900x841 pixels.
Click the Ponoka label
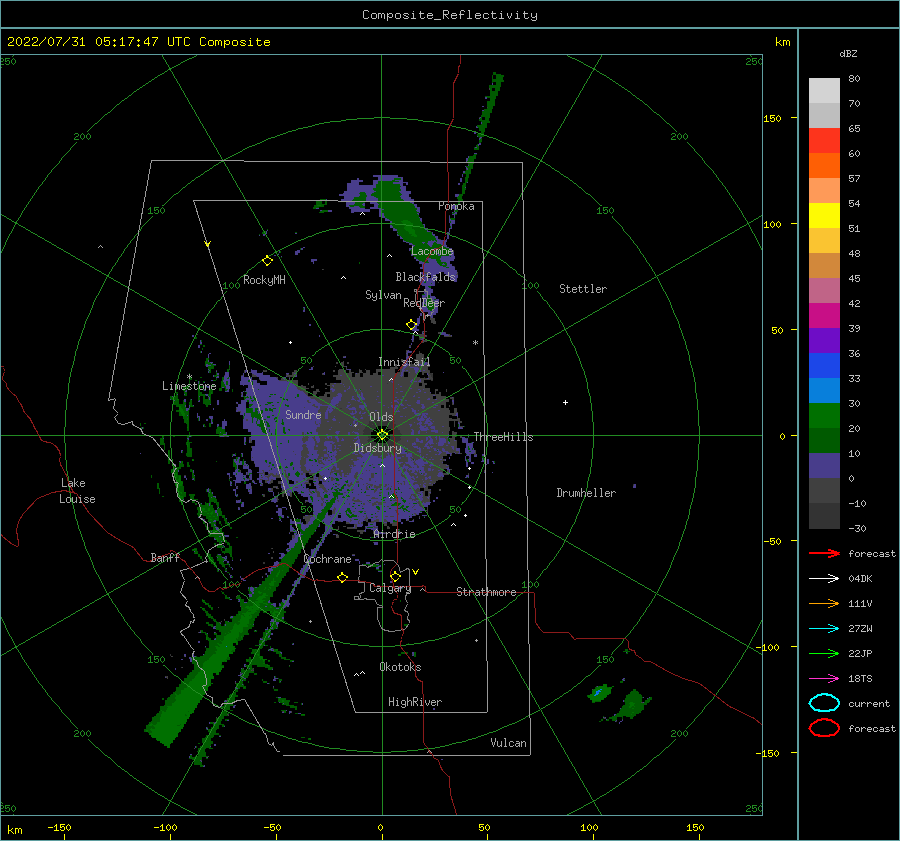pyautogui.click(x=456, y=206)
